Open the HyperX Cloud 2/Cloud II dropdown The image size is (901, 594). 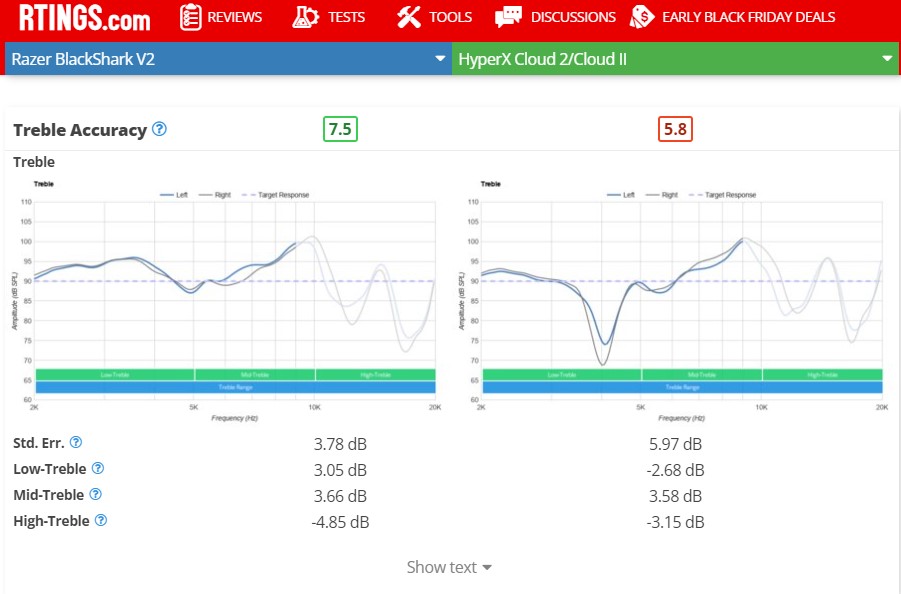(675, 59)
